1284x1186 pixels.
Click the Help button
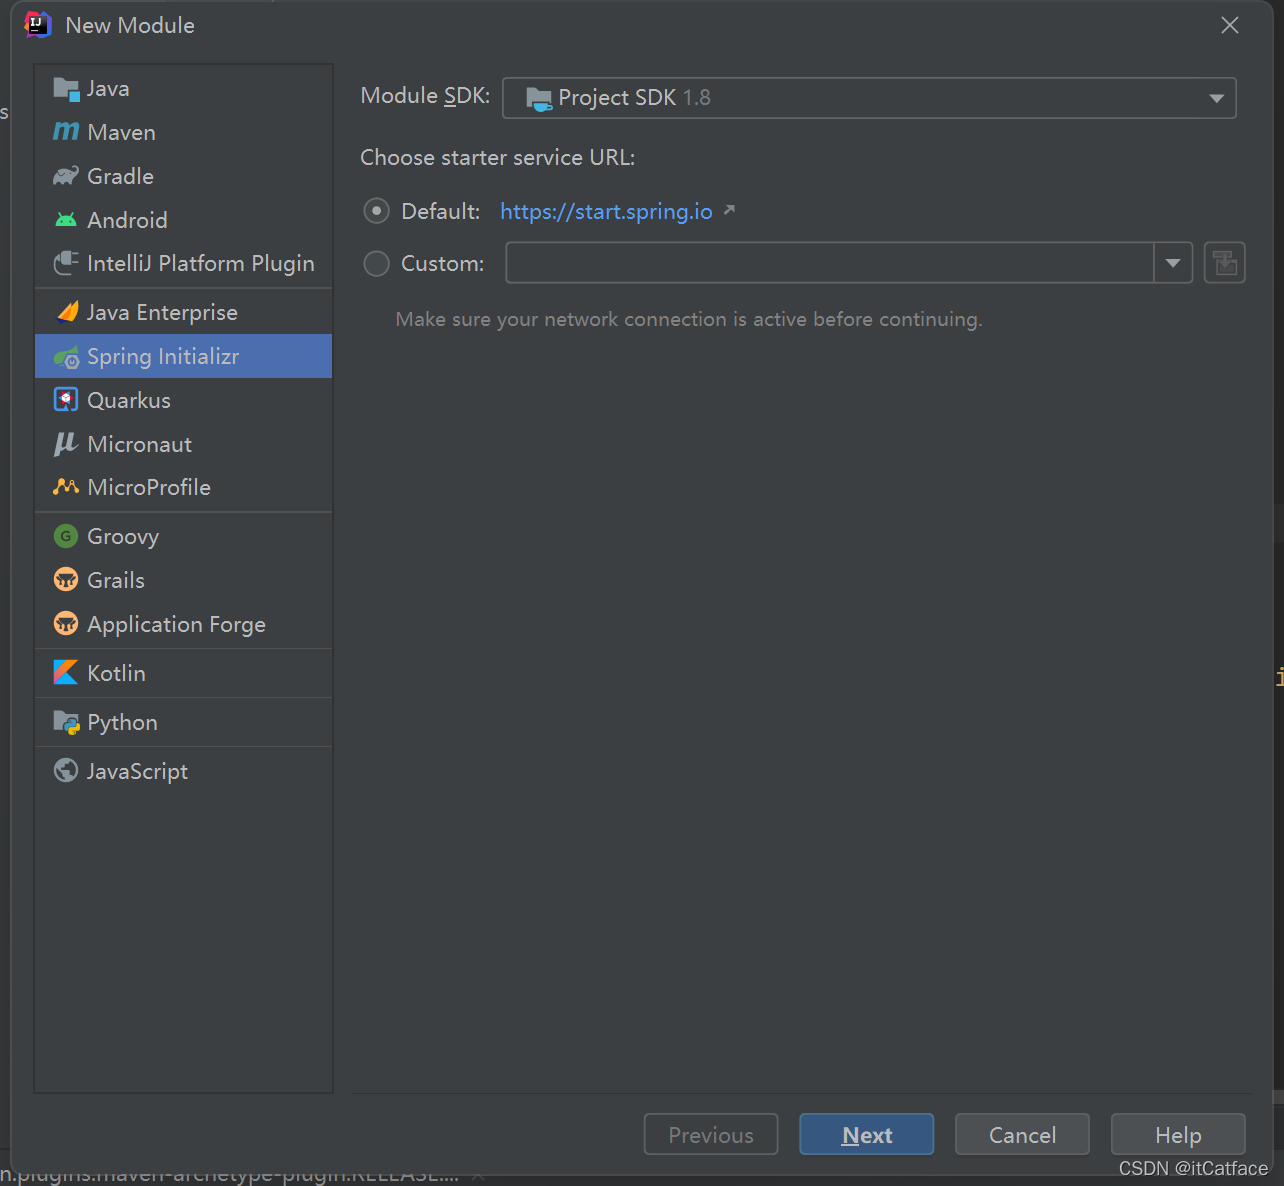(1178, 1134)
